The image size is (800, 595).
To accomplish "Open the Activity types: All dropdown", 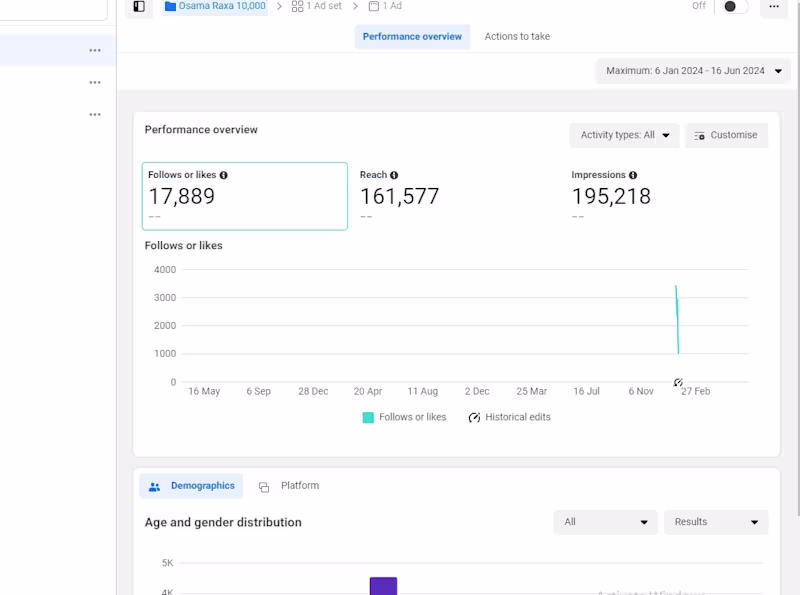I will [624, 135].
